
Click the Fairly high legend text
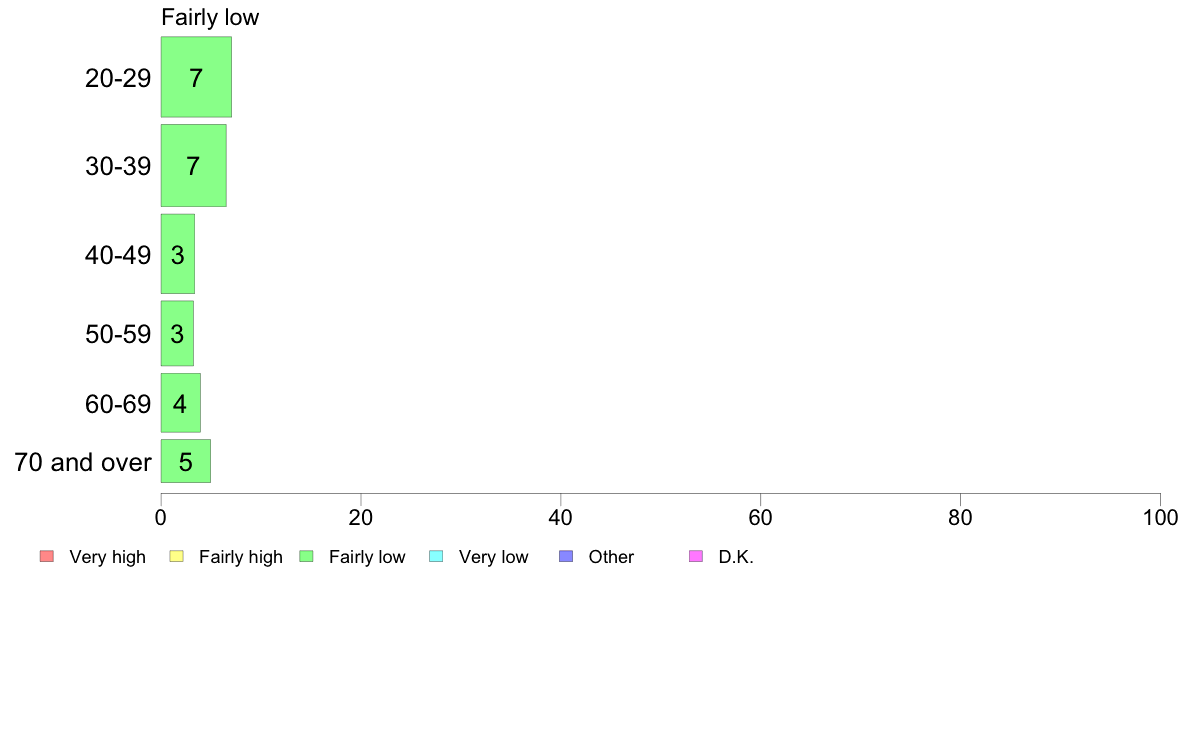click(240, 557)
